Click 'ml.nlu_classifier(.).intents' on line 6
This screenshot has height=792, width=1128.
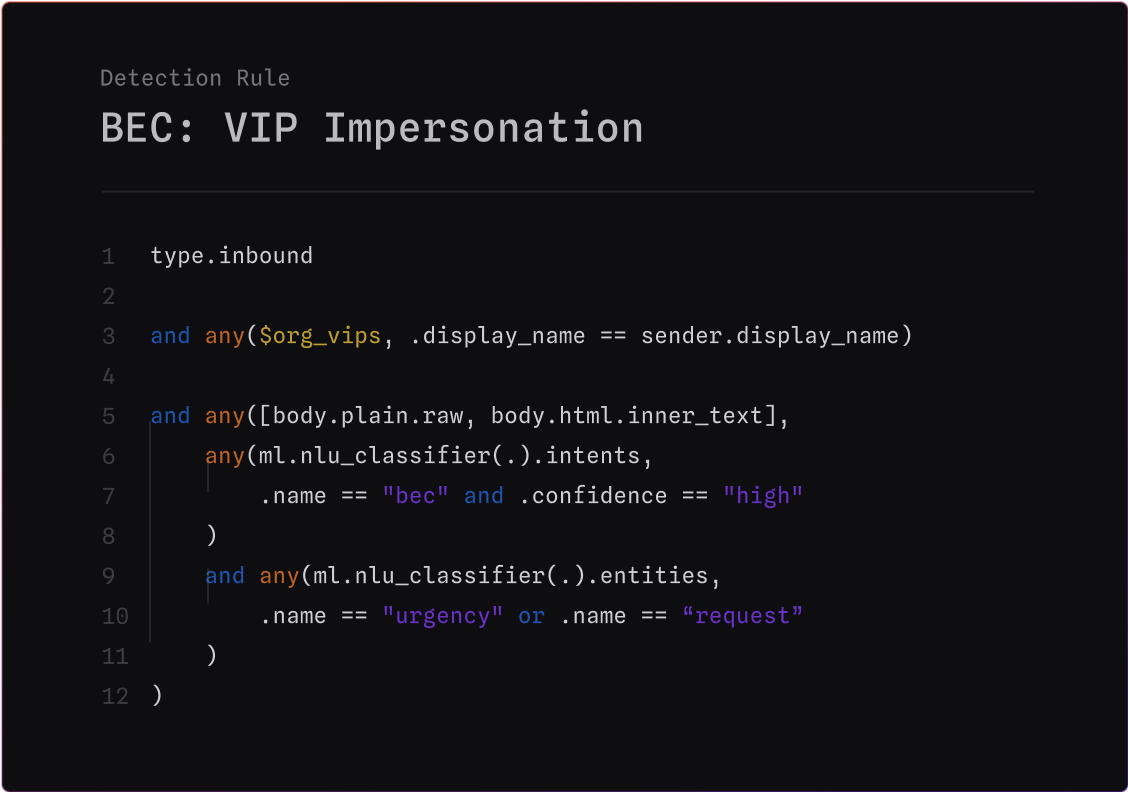[x=449, y=456]
